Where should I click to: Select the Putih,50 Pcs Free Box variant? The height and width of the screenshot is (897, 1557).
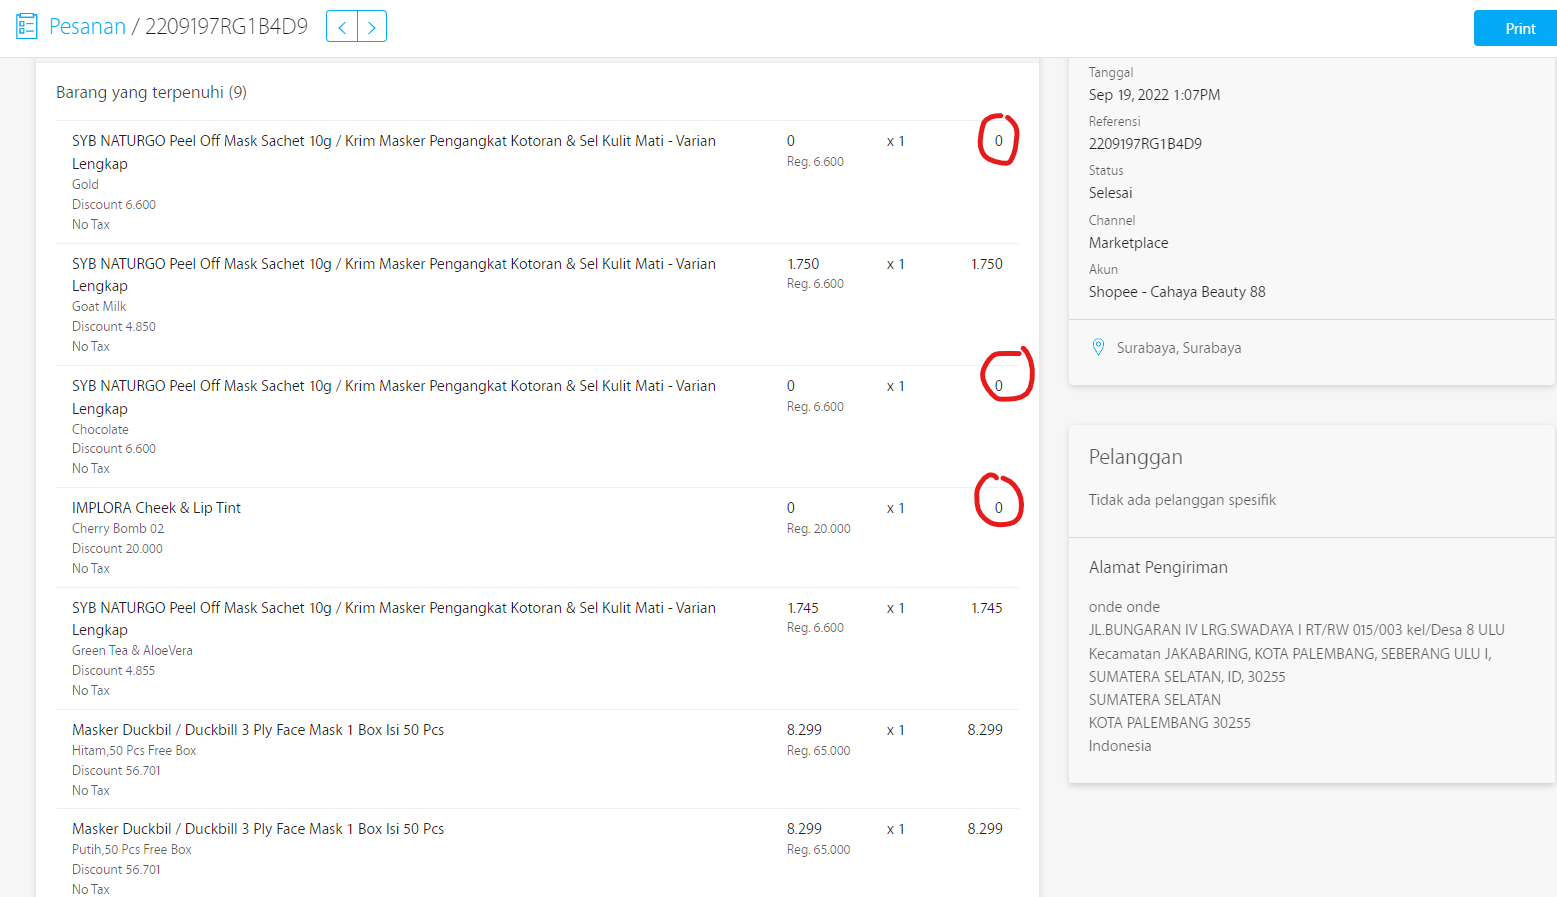pos(132,849)
